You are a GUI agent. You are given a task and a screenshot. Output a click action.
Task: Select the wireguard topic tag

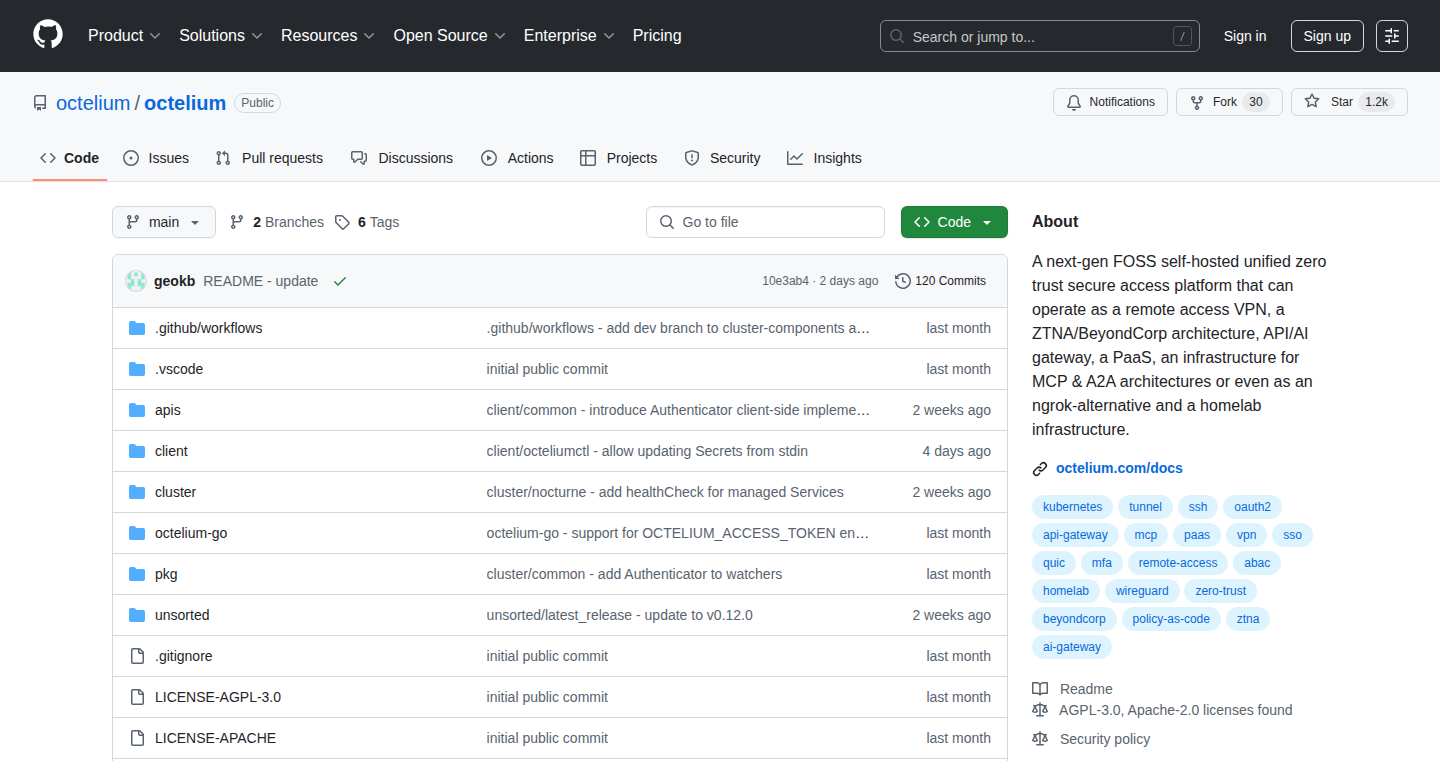[1142, 591]
